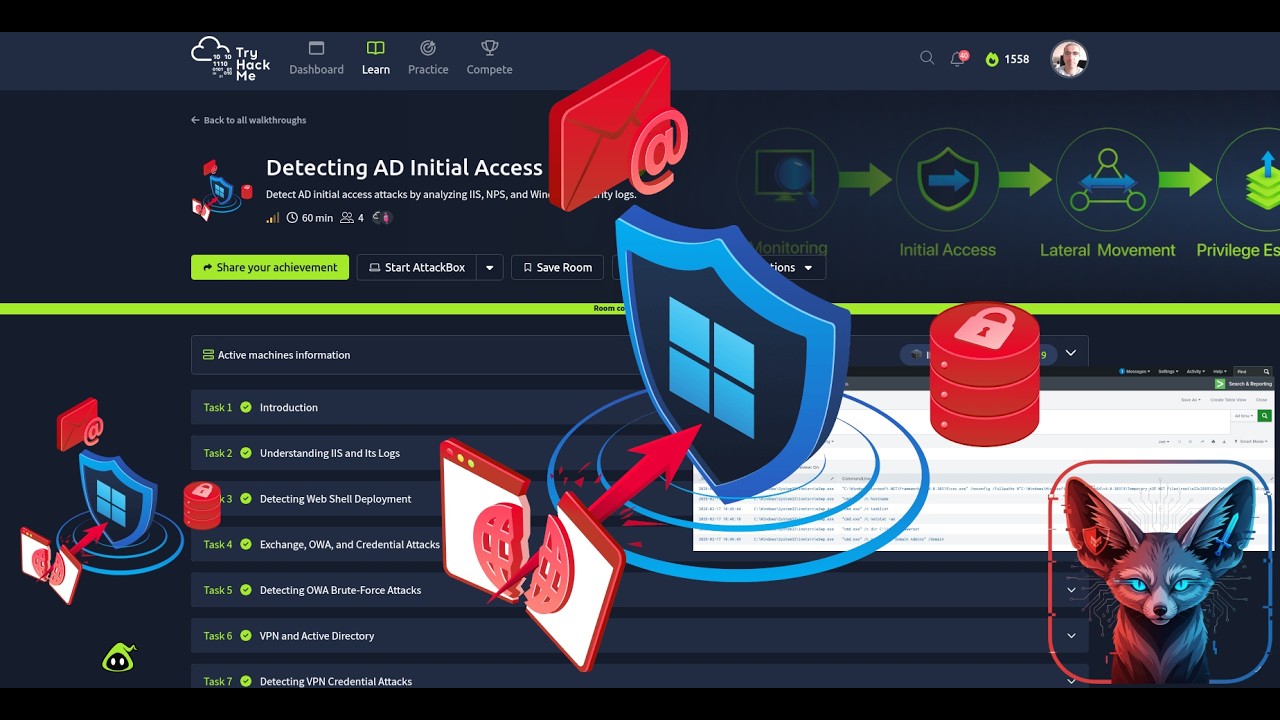Click the green streak flame icon

coord(992,59)
